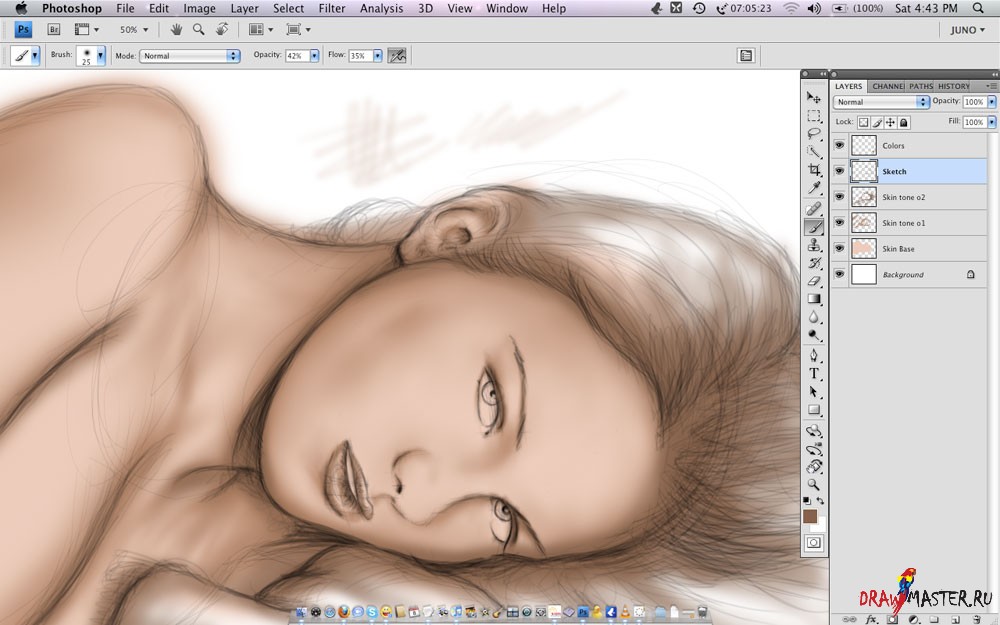Hide the Skin Base layer

point(839,248)
